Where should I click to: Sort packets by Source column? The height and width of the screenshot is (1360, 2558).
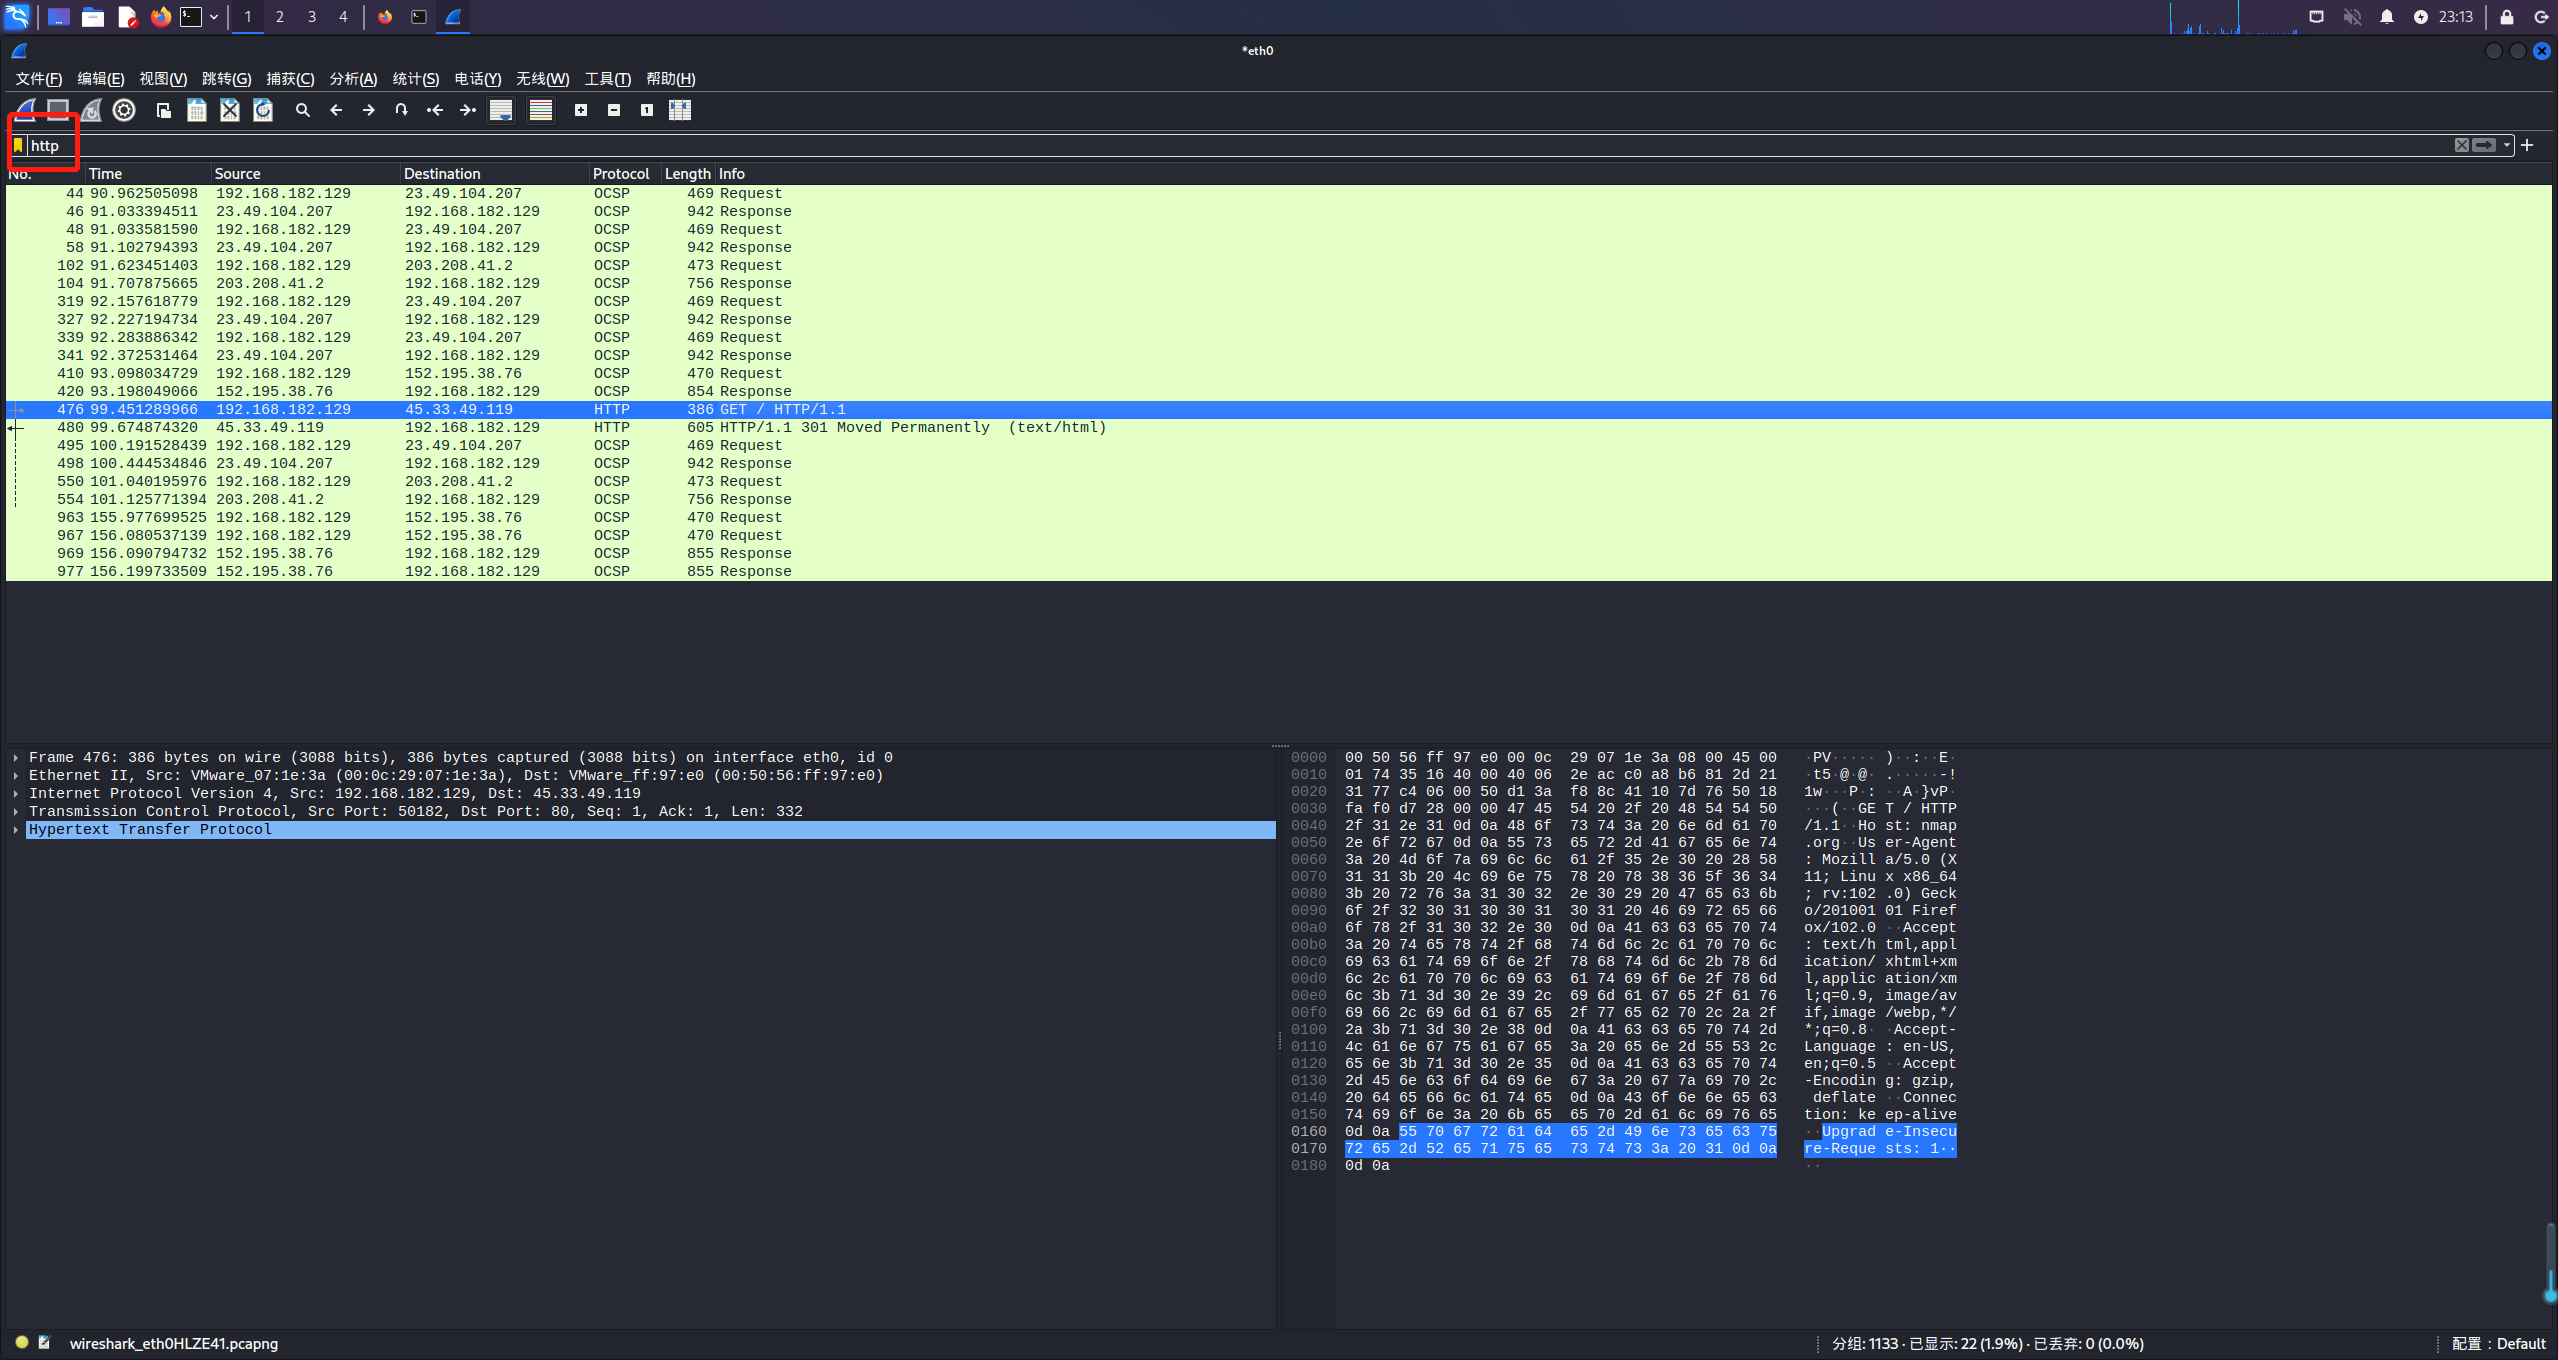tap(305, 174)
